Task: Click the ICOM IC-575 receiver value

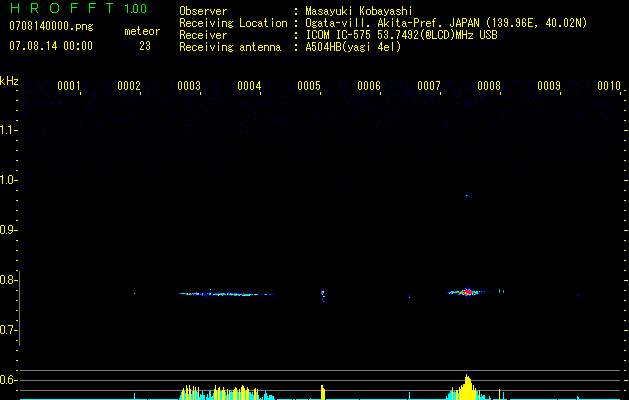Action: (x=401, y=35)
